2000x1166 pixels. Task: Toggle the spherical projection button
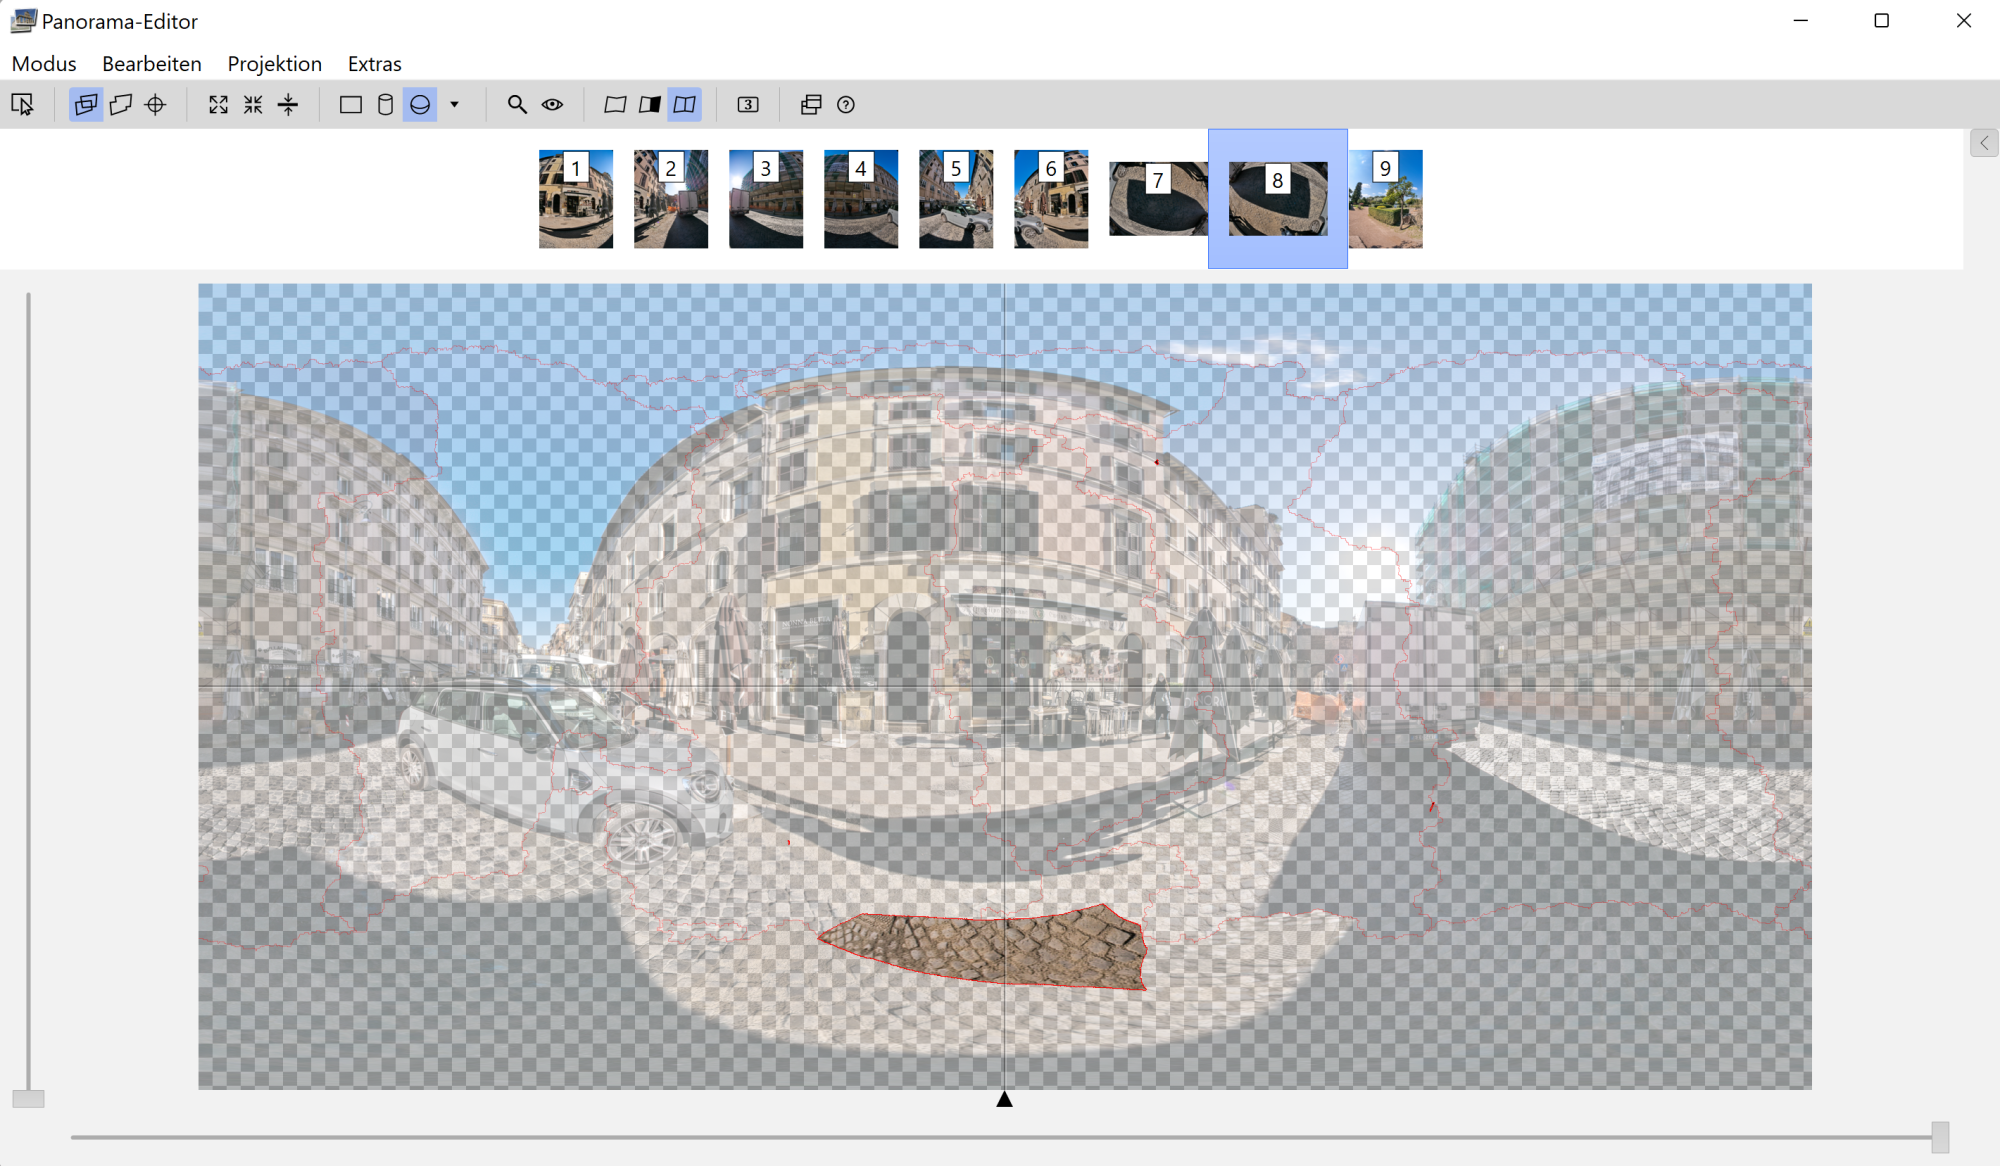(420, 104)
